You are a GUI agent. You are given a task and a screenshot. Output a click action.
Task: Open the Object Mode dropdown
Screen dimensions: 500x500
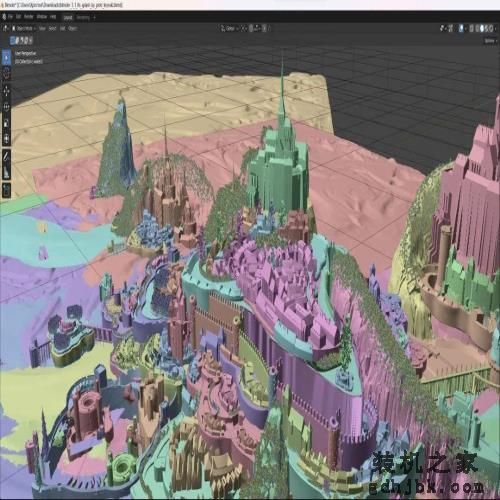(x=24, y=29)
